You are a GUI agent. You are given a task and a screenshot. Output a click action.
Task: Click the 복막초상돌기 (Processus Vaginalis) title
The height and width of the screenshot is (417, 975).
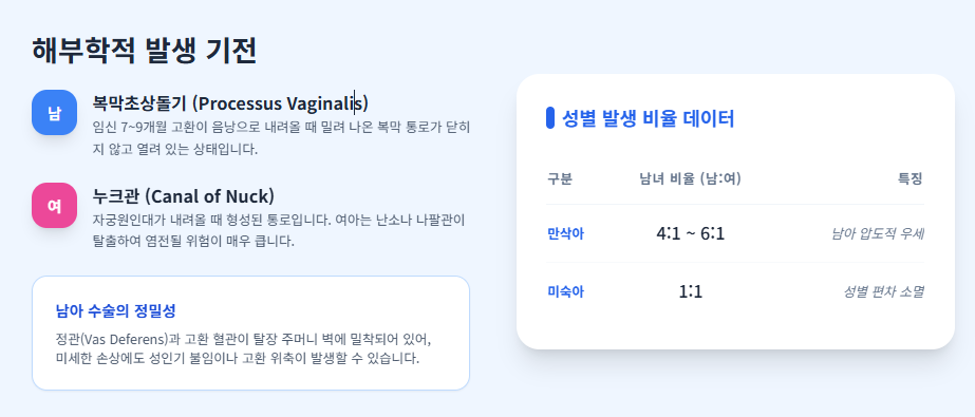pos(231,103)
